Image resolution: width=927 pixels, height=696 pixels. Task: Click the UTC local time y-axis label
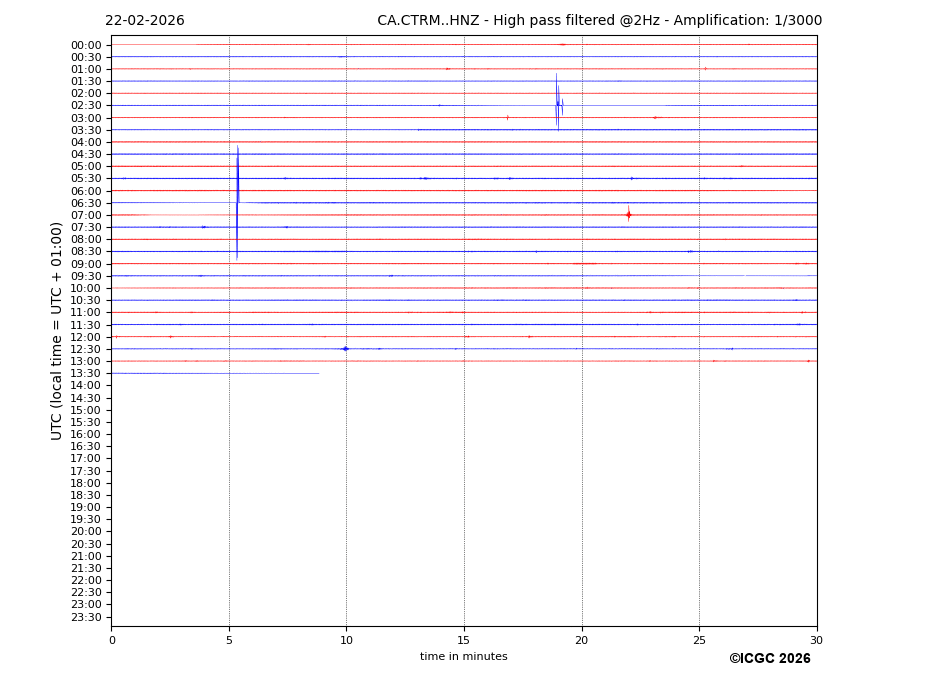[x=58, y=330]
